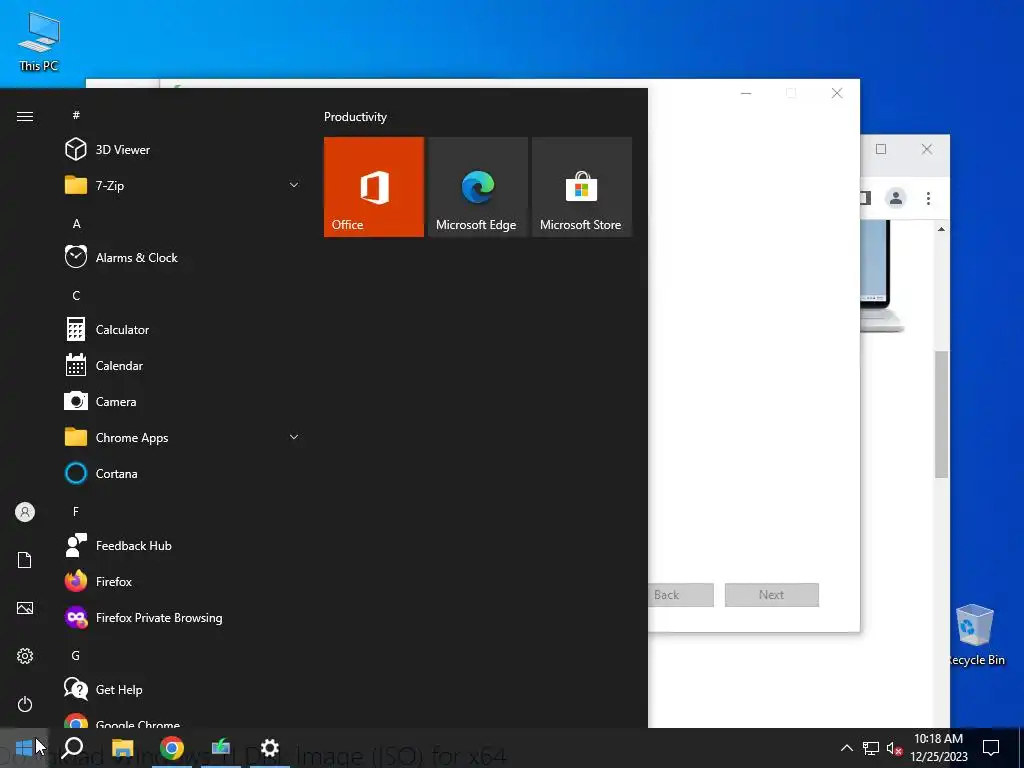Expand the Start menu hamburger
Viewport: 1024px width, 768px height.
point(25,116)
